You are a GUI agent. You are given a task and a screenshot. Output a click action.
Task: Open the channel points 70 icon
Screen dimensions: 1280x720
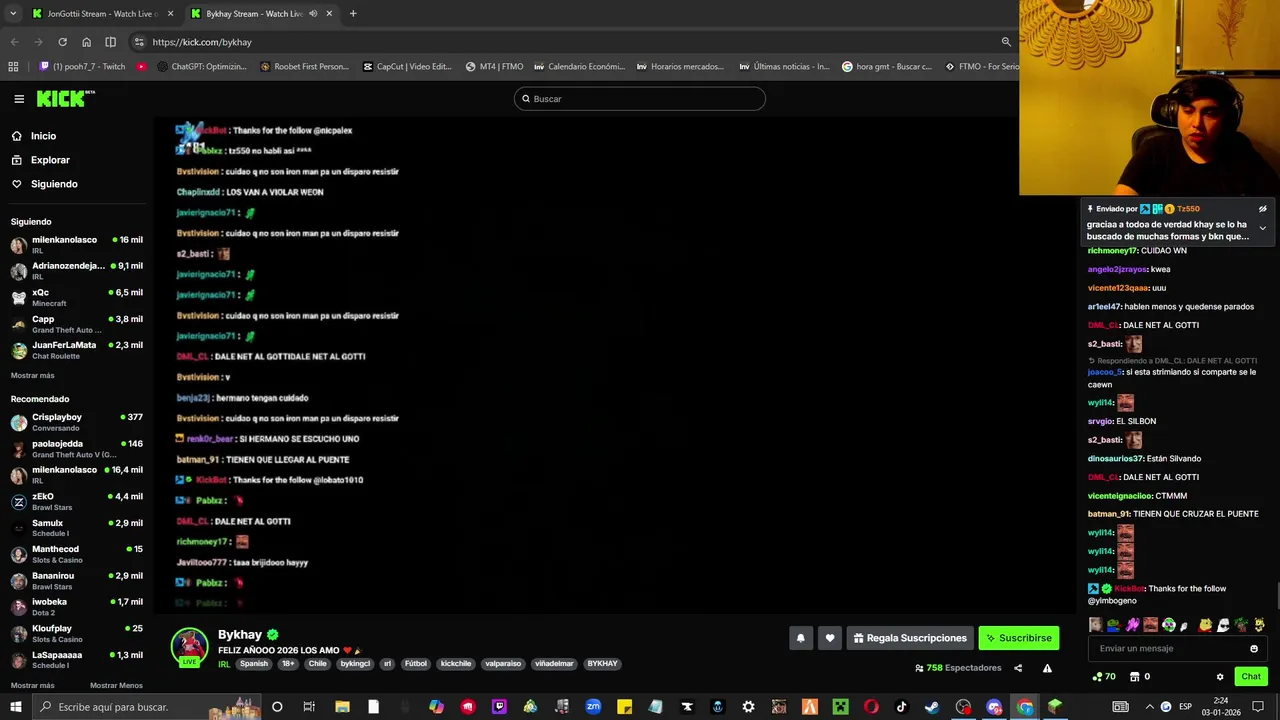(x=1104, y=677)
